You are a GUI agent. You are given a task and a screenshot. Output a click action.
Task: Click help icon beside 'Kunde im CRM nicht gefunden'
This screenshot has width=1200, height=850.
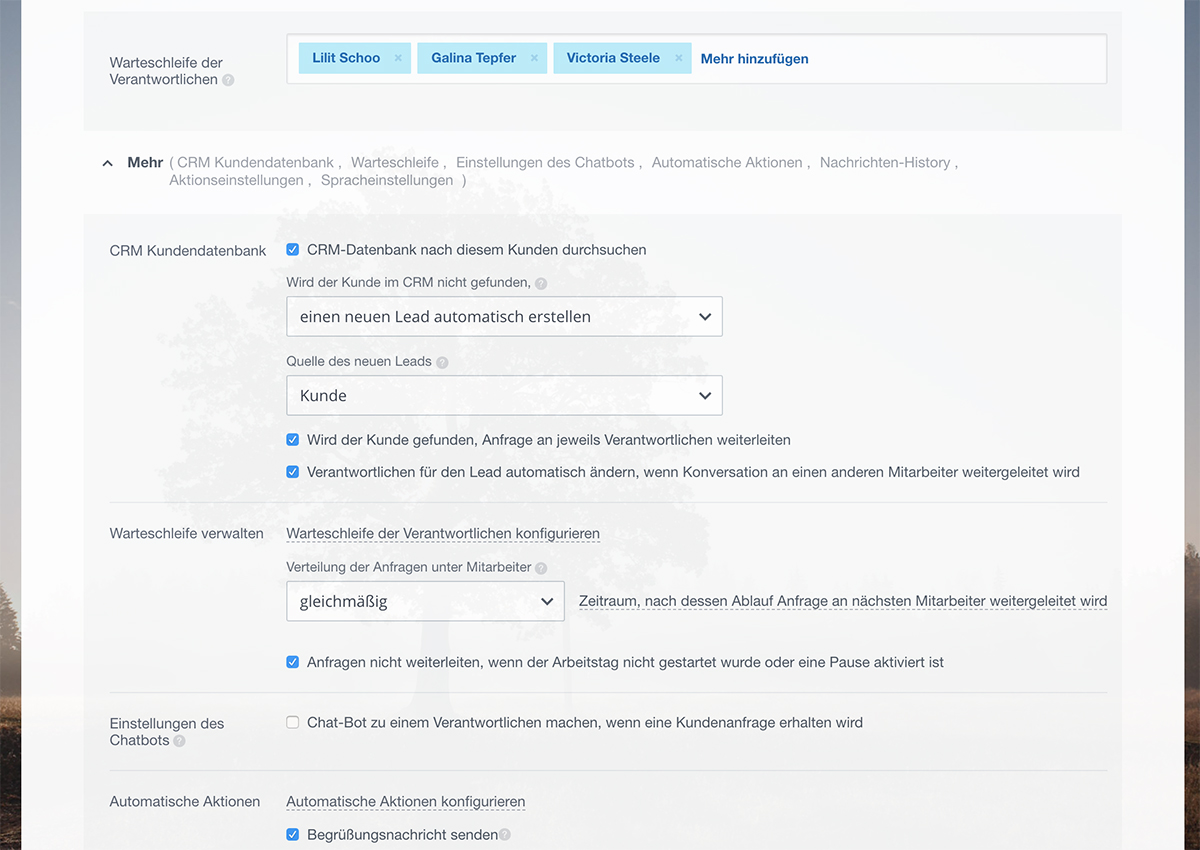[541, 284]
